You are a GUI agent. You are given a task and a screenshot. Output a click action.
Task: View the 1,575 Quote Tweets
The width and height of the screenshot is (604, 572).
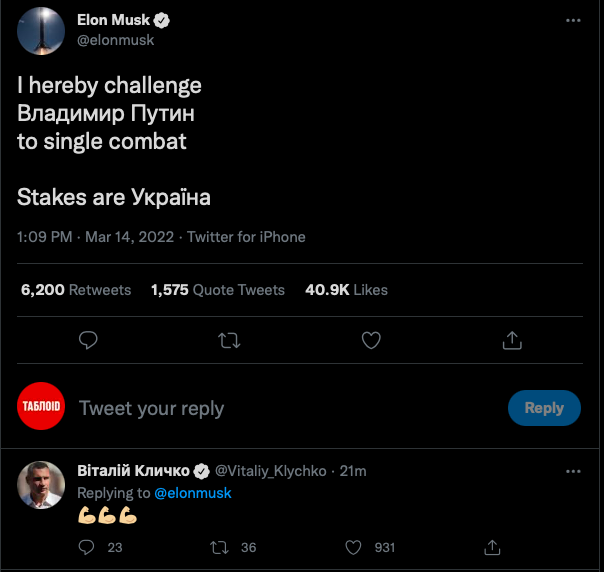(218, 290)
